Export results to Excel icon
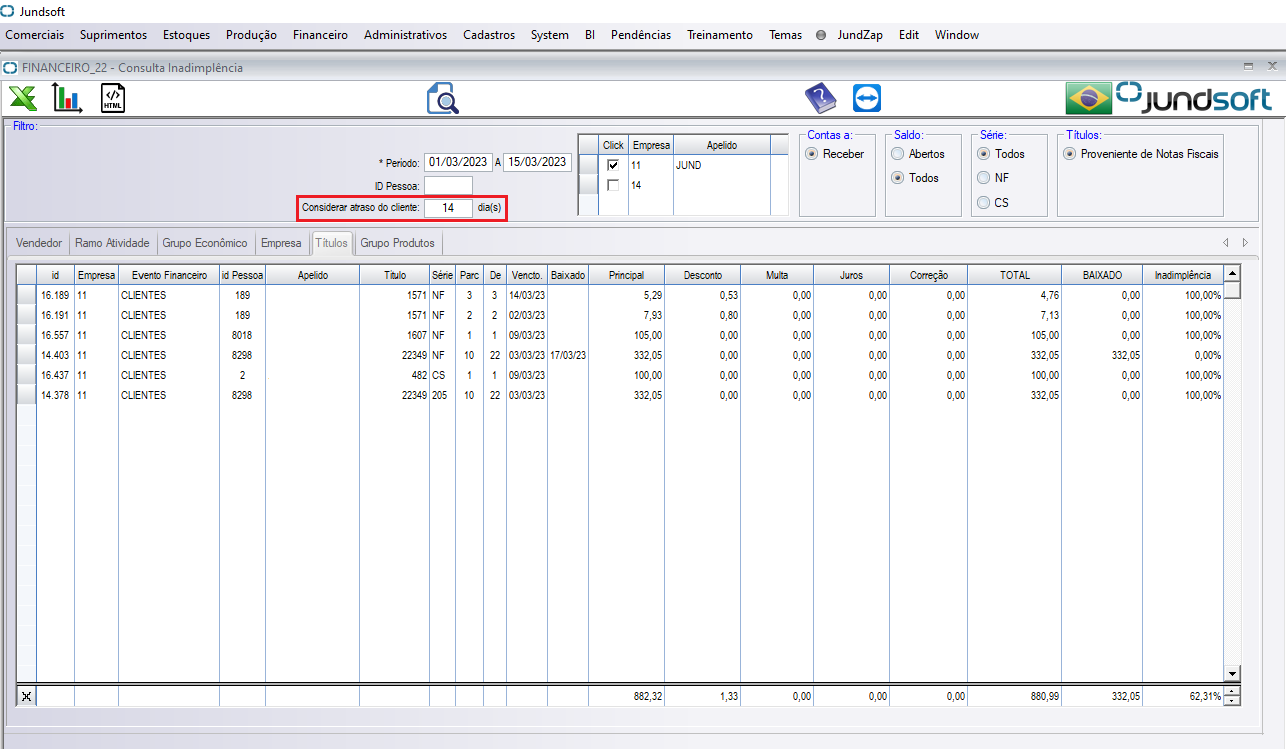This screenshot has width=1286, height=749. tap(23, 98)
